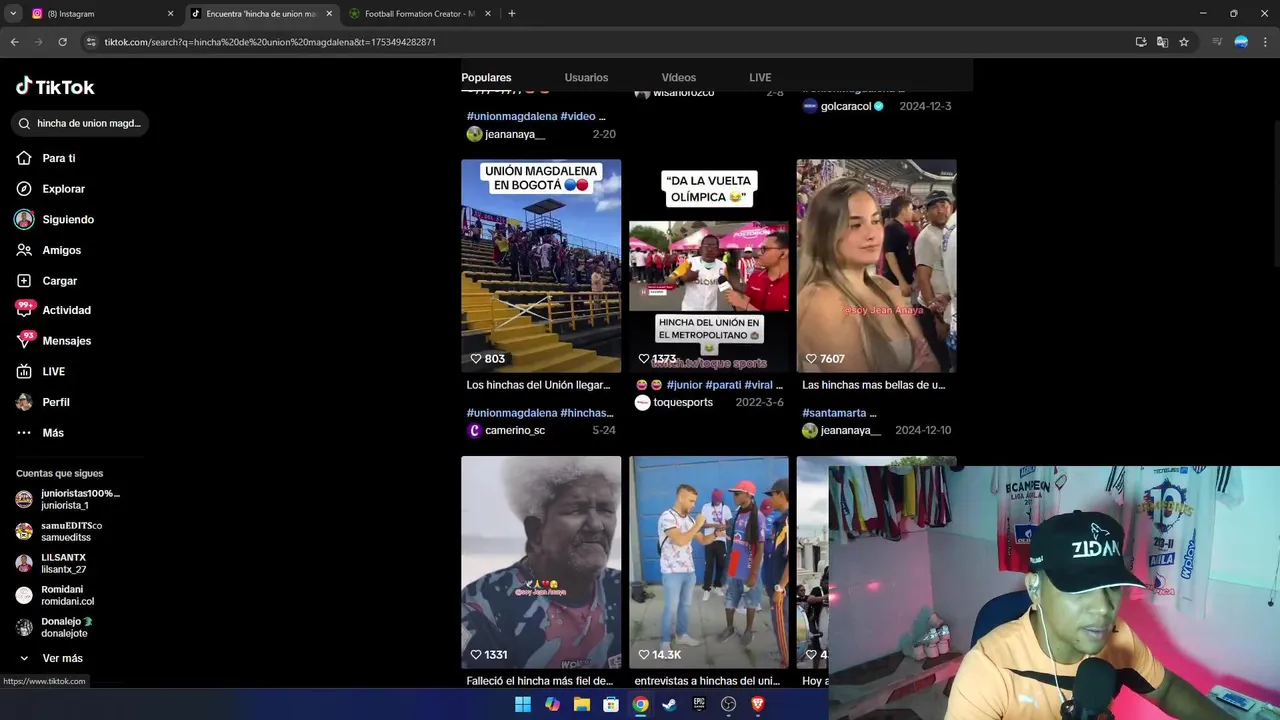The image size is (1280, 720).
Task: Open OBS Studio from taskbar
Action: tap(729, 704)
